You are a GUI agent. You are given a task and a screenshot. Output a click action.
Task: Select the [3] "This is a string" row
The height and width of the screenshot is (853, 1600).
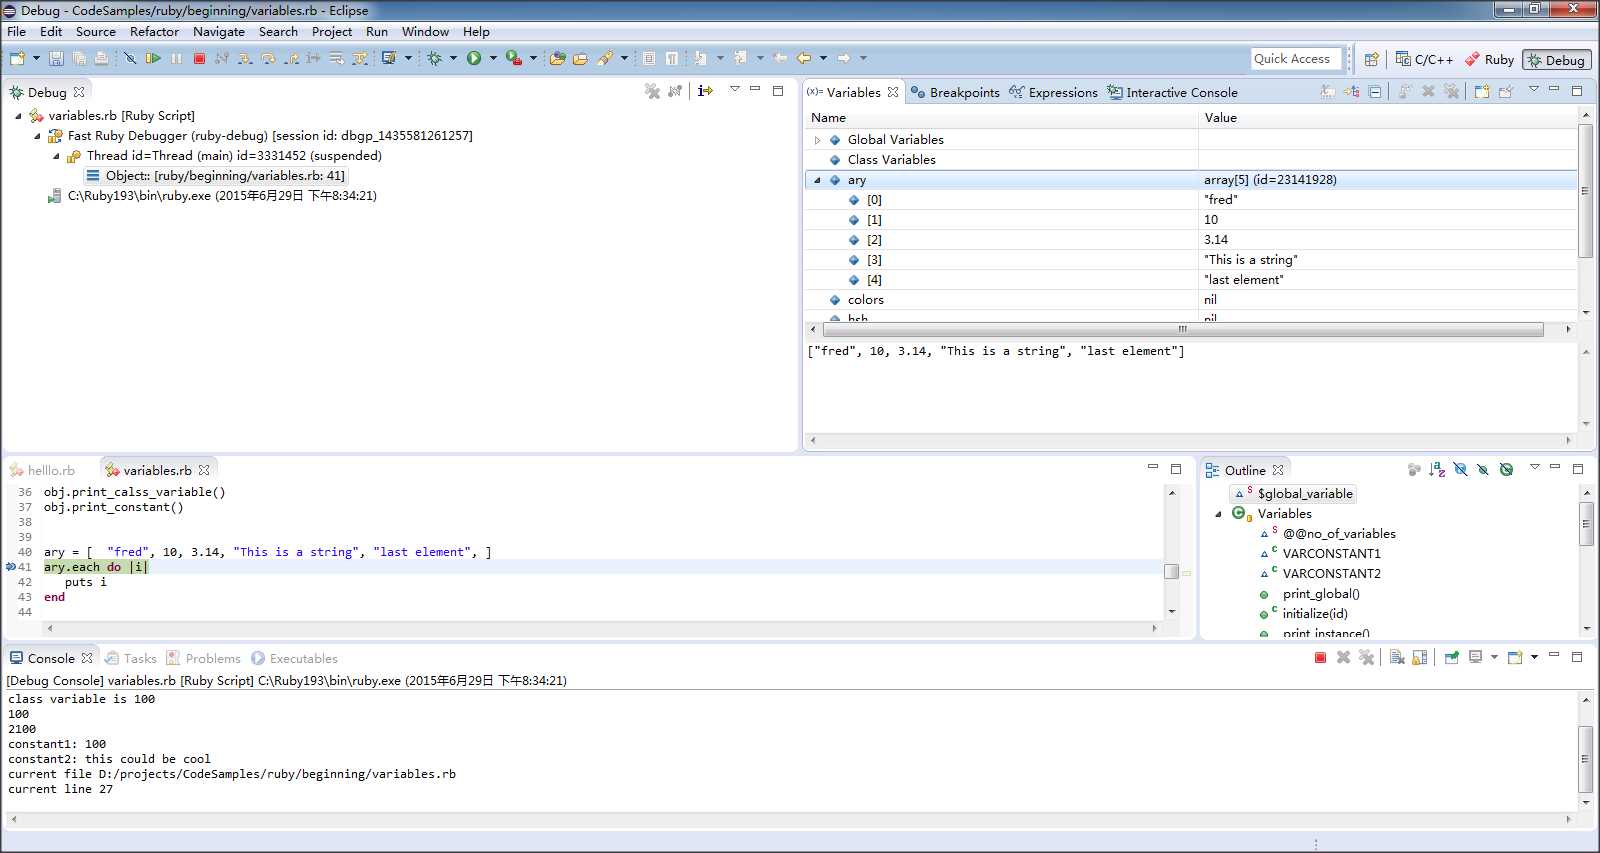pyautogui.click(x=1192, y=260)
